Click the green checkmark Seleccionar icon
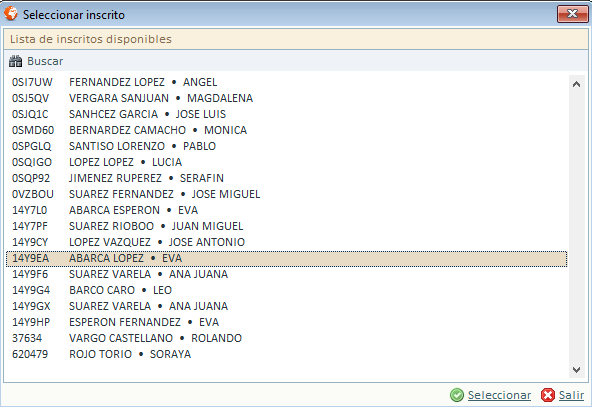The height and width of the screenshot is (407, 592). click(456, 395)
